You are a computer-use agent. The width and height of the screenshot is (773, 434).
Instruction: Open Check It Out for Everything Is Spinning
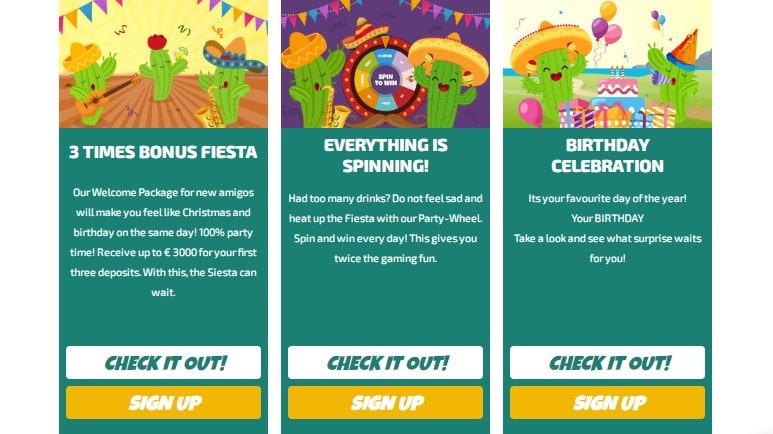point(385,362)
